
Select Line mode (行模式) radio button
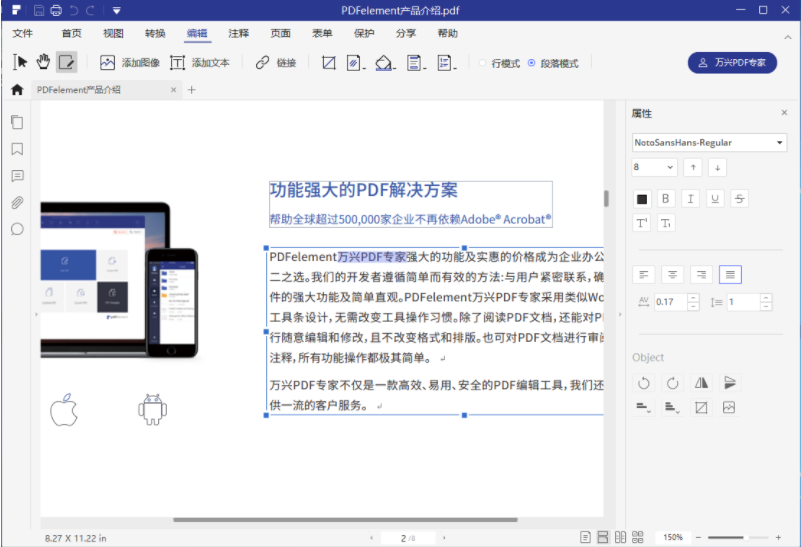pyautogui.click(x=483, y=63)
